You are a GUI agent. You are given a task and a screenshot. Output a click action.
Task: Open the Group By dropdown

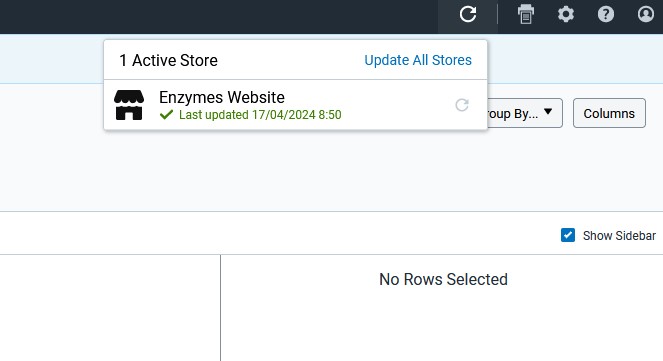coord(525,113)
